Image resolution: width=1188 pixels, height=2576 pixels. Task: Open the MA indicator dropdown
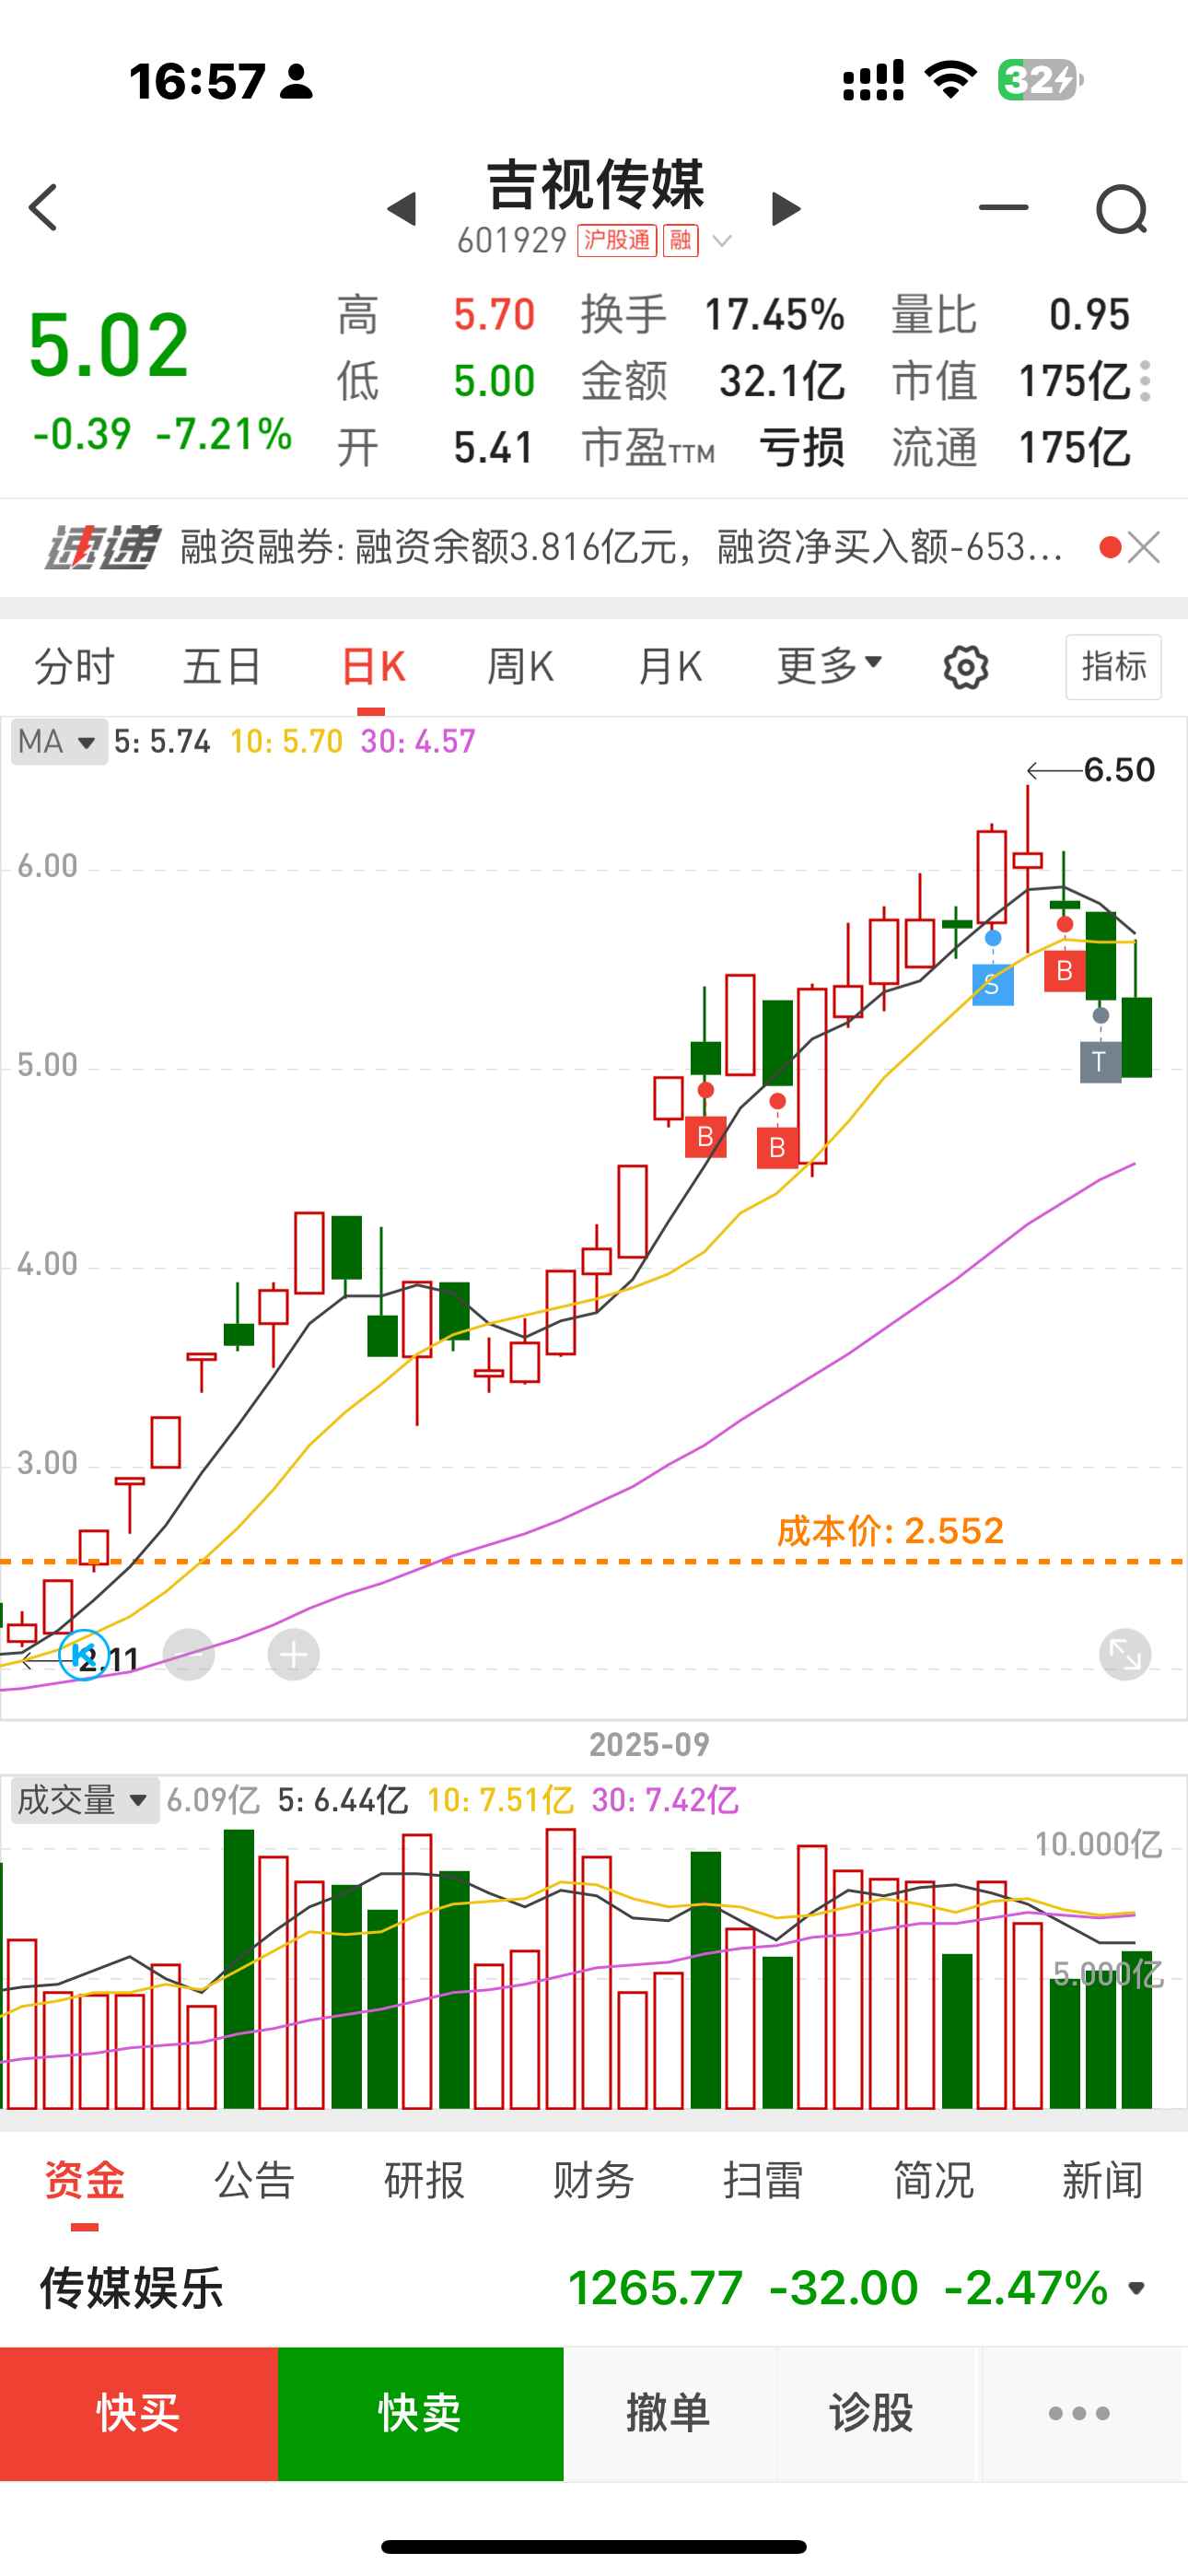tap(59, 742)
